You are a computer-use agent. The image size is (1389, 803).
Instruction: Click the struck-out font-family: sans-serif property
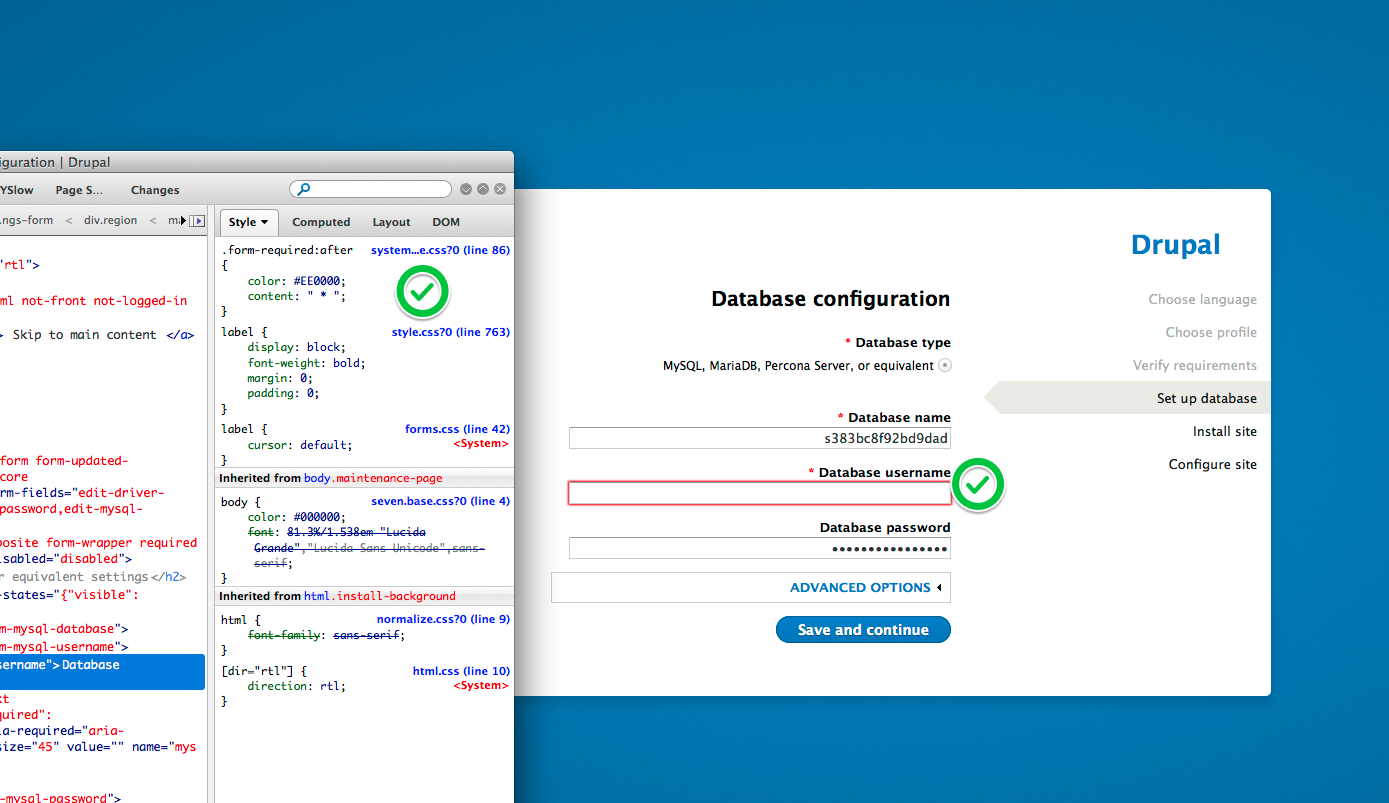[x=326, y=635]
